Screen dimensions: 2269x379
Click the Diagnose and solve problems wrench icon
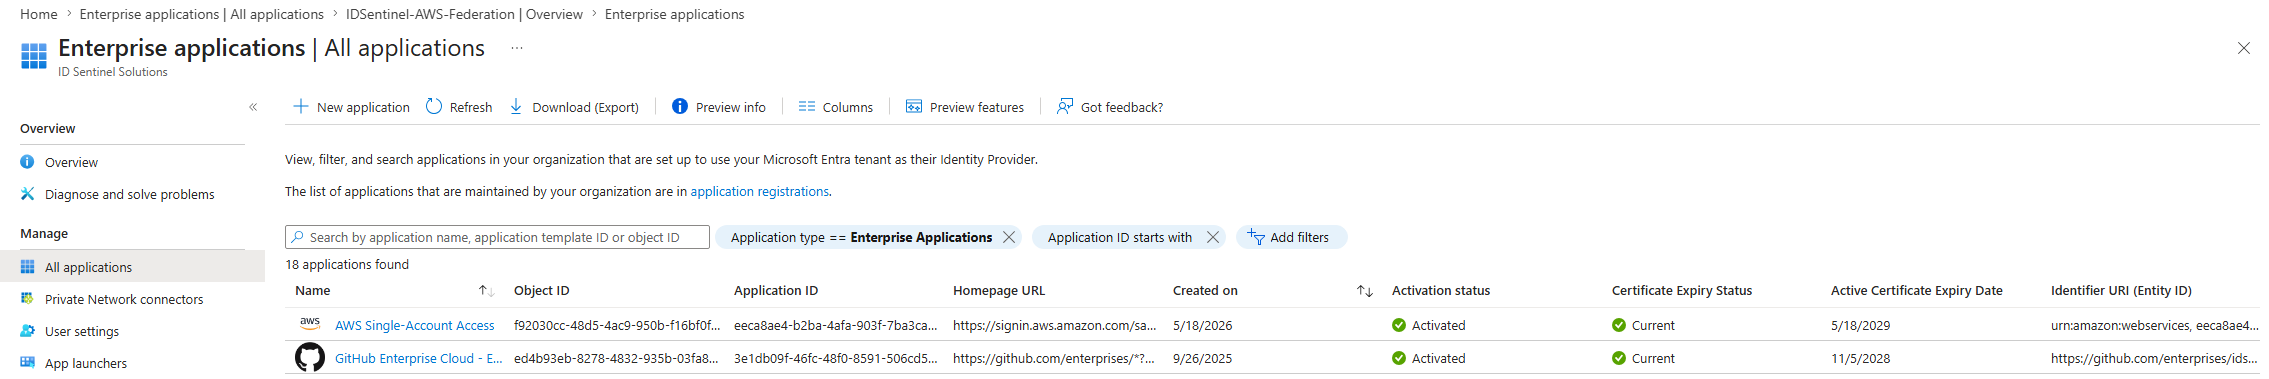click(27, 194)
